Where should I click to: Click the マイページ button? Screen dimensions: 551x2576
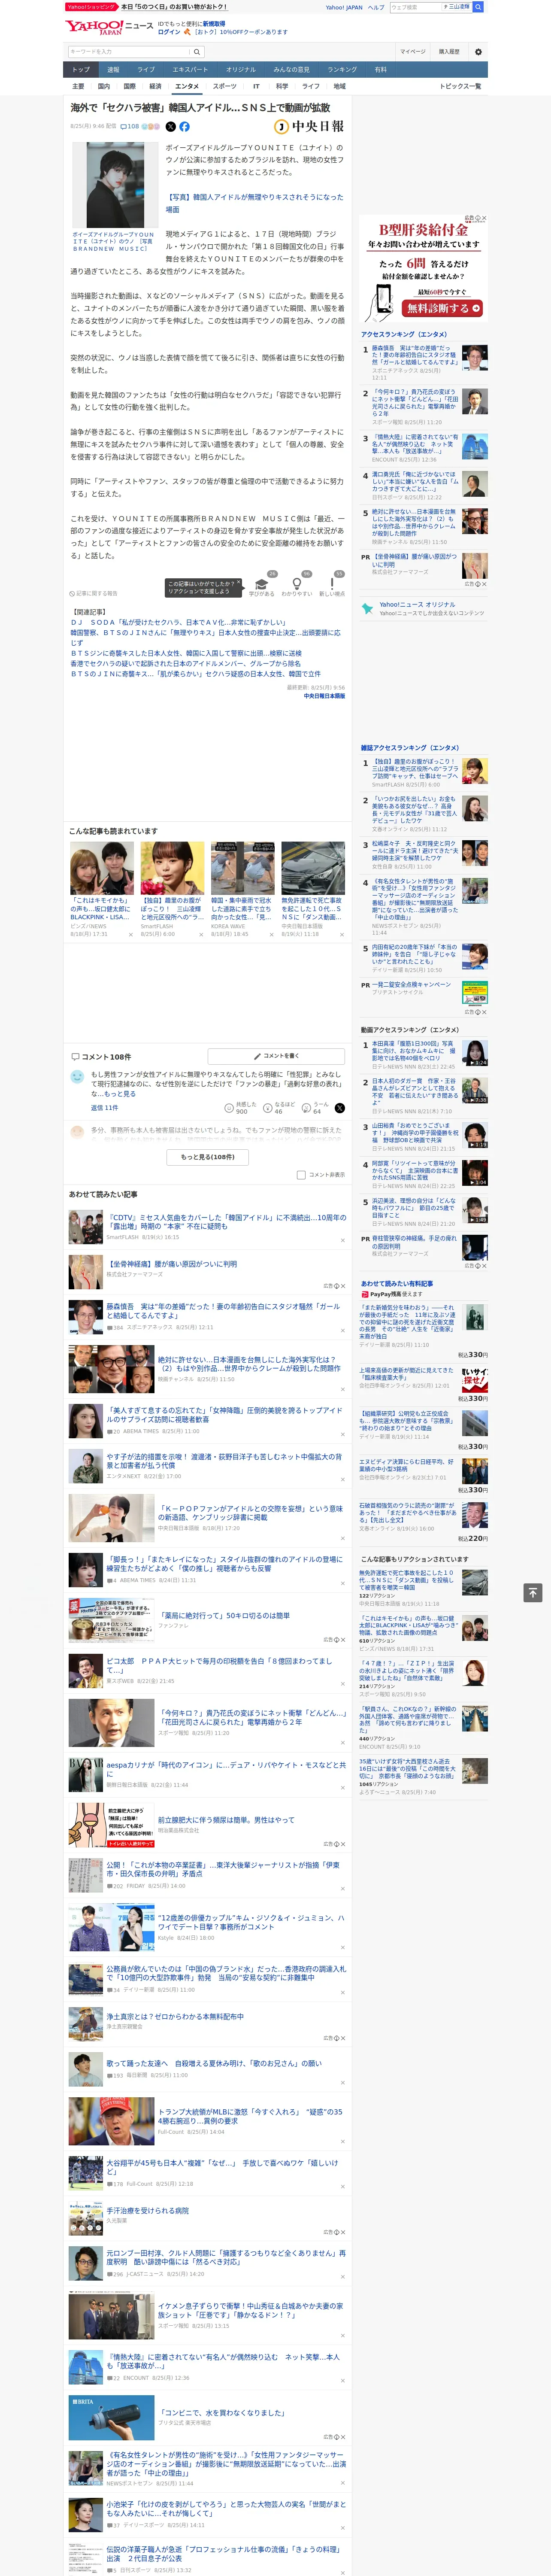click(412, 51)
